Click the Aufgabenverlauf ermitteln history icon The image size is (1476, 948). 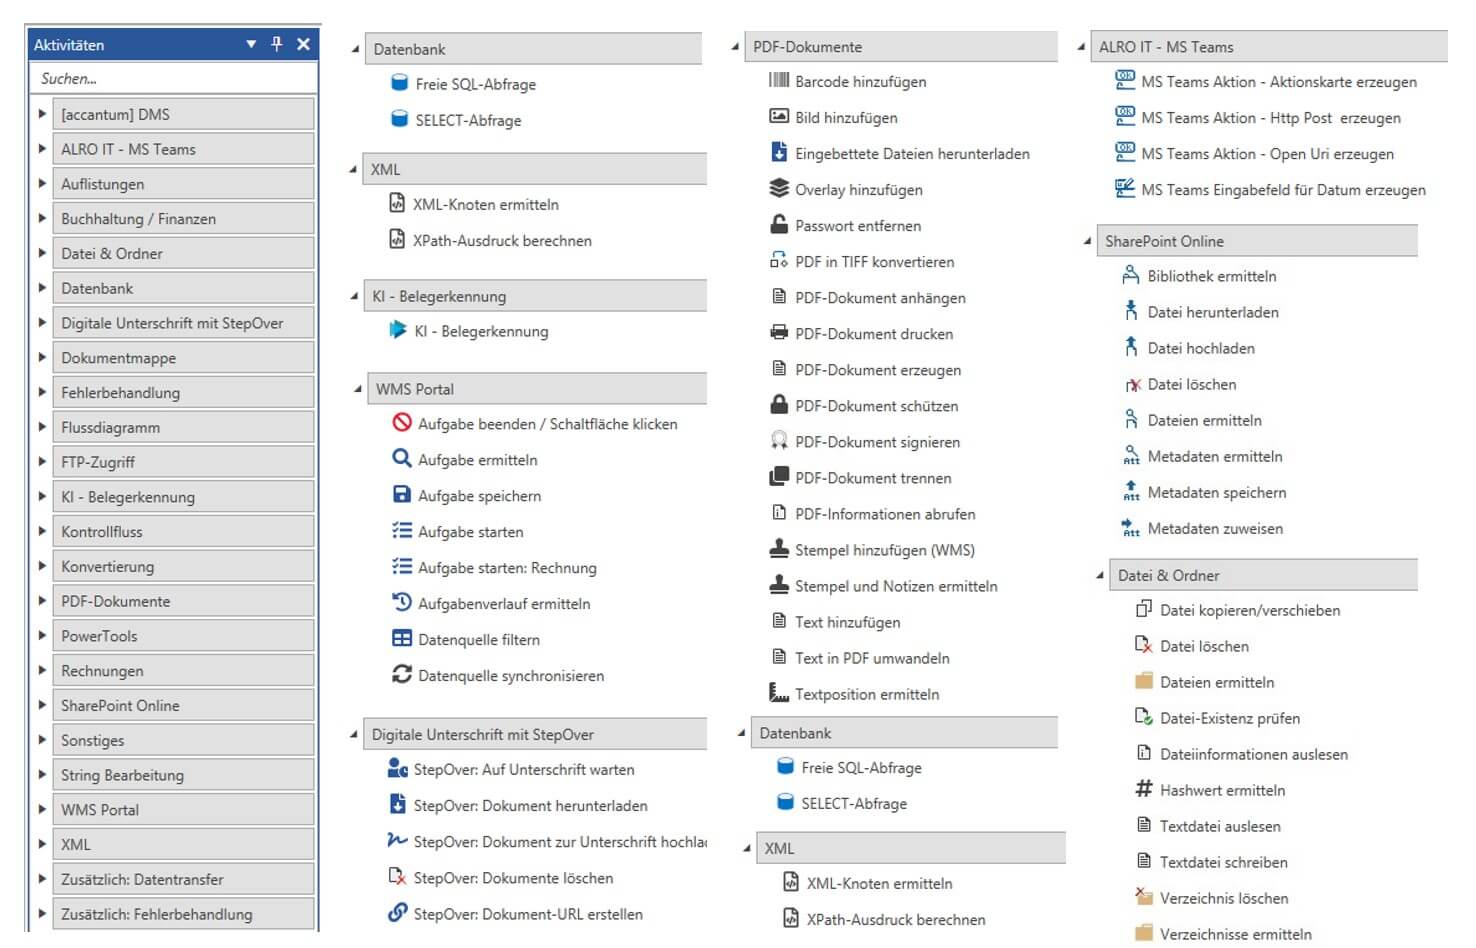[402, 603]
